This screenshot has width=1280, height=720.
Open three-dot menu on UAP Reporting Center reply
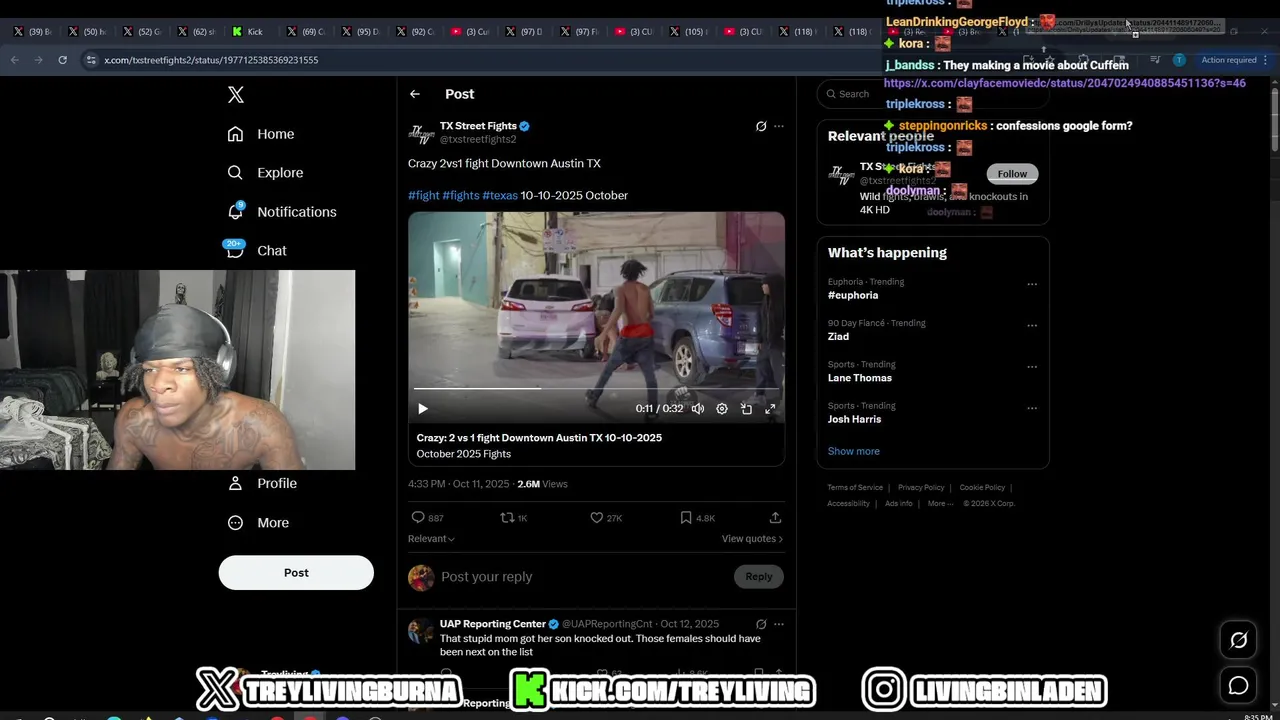[x=779, y=624]
